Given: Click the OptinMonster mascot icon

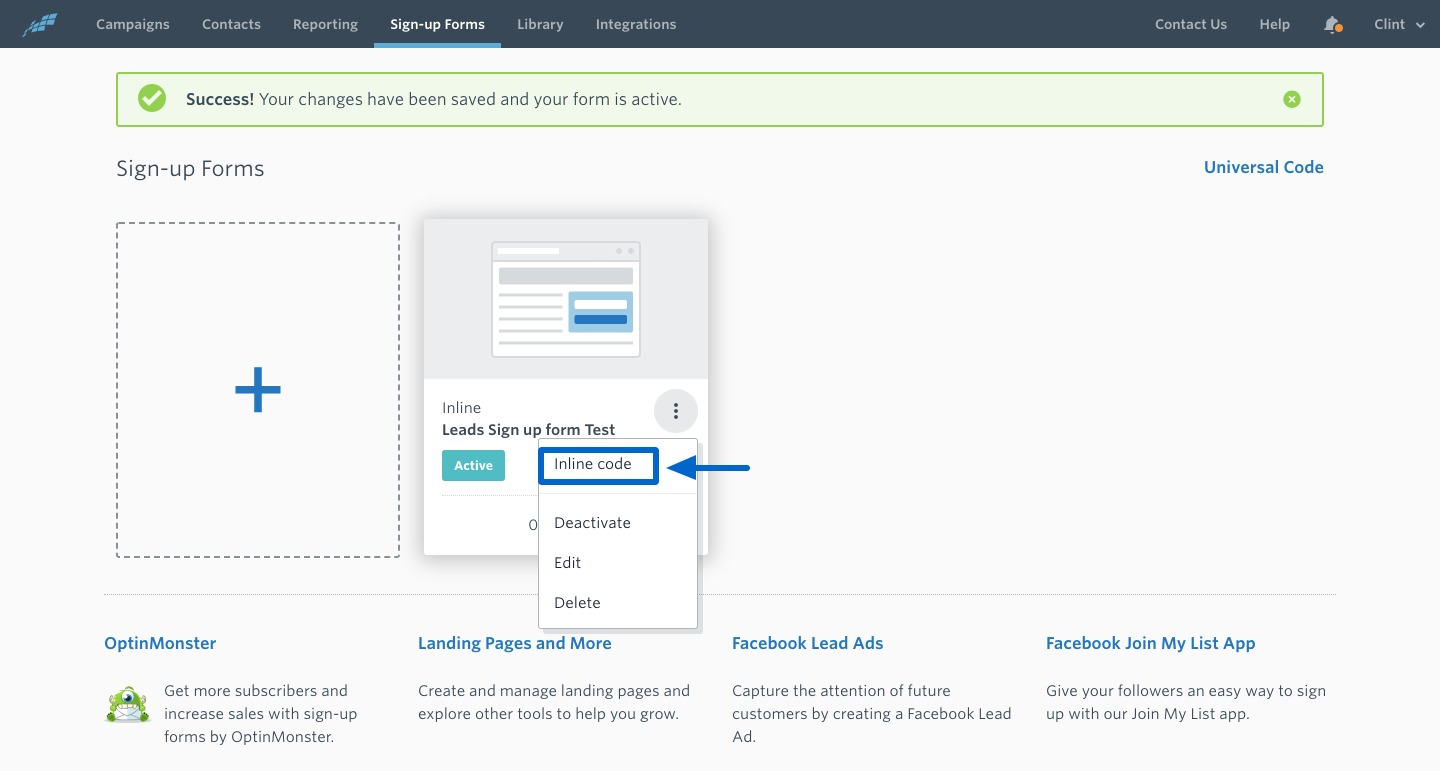Looking at the screenshot, I should 127,704.
